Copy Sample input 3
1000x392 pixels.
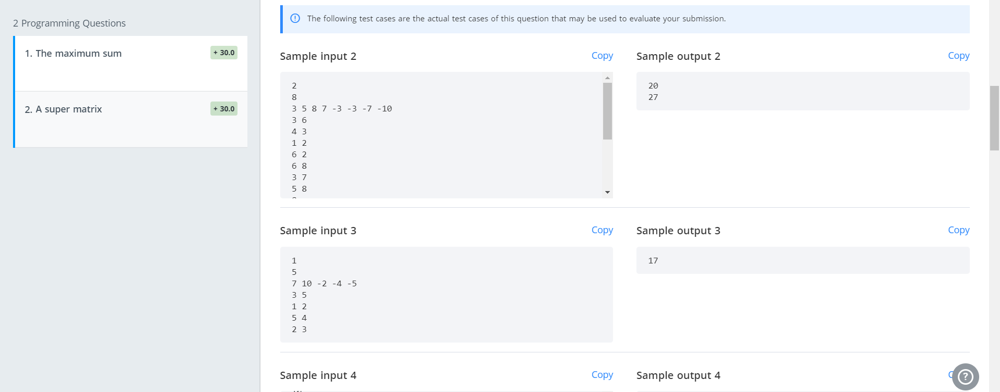(x=602, y=230)
